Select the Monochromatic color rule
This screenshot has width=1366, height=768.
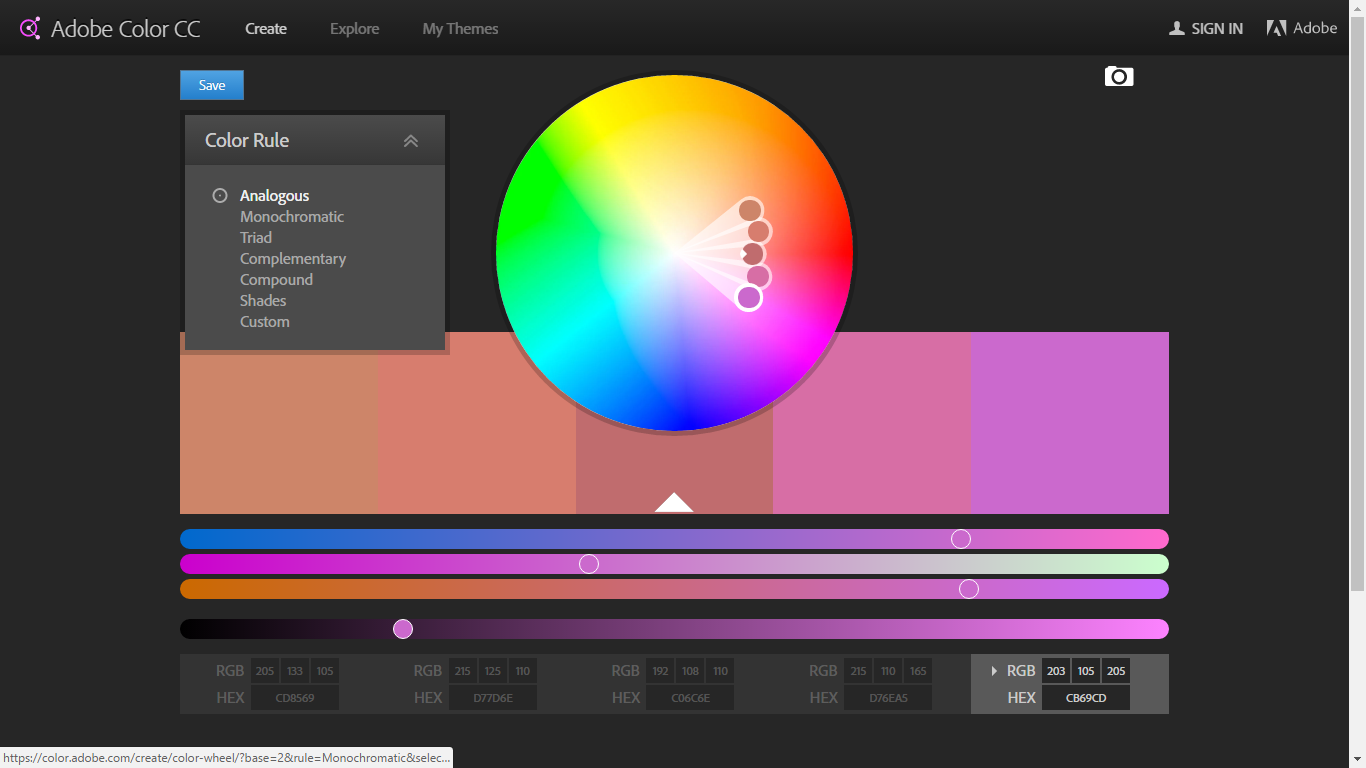(292, 217)
